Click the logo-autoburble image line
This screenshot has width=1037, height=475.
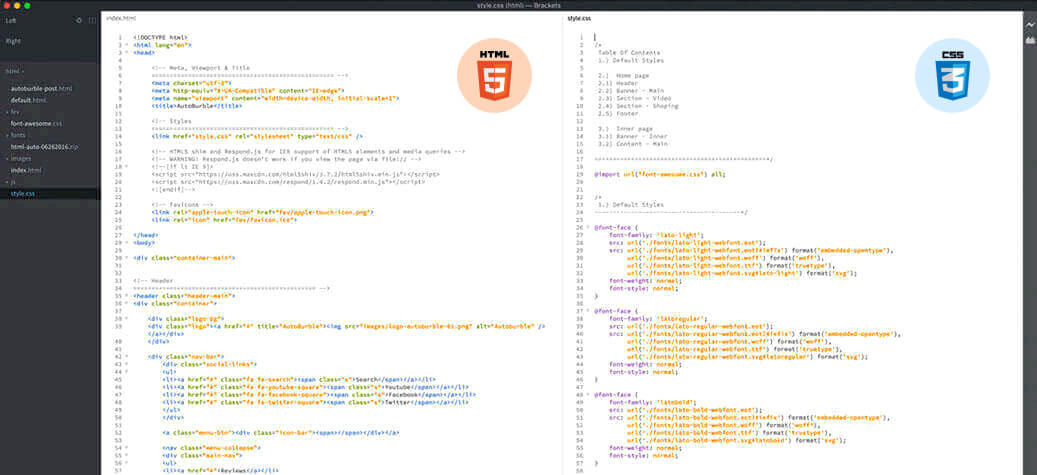point(347,326)
